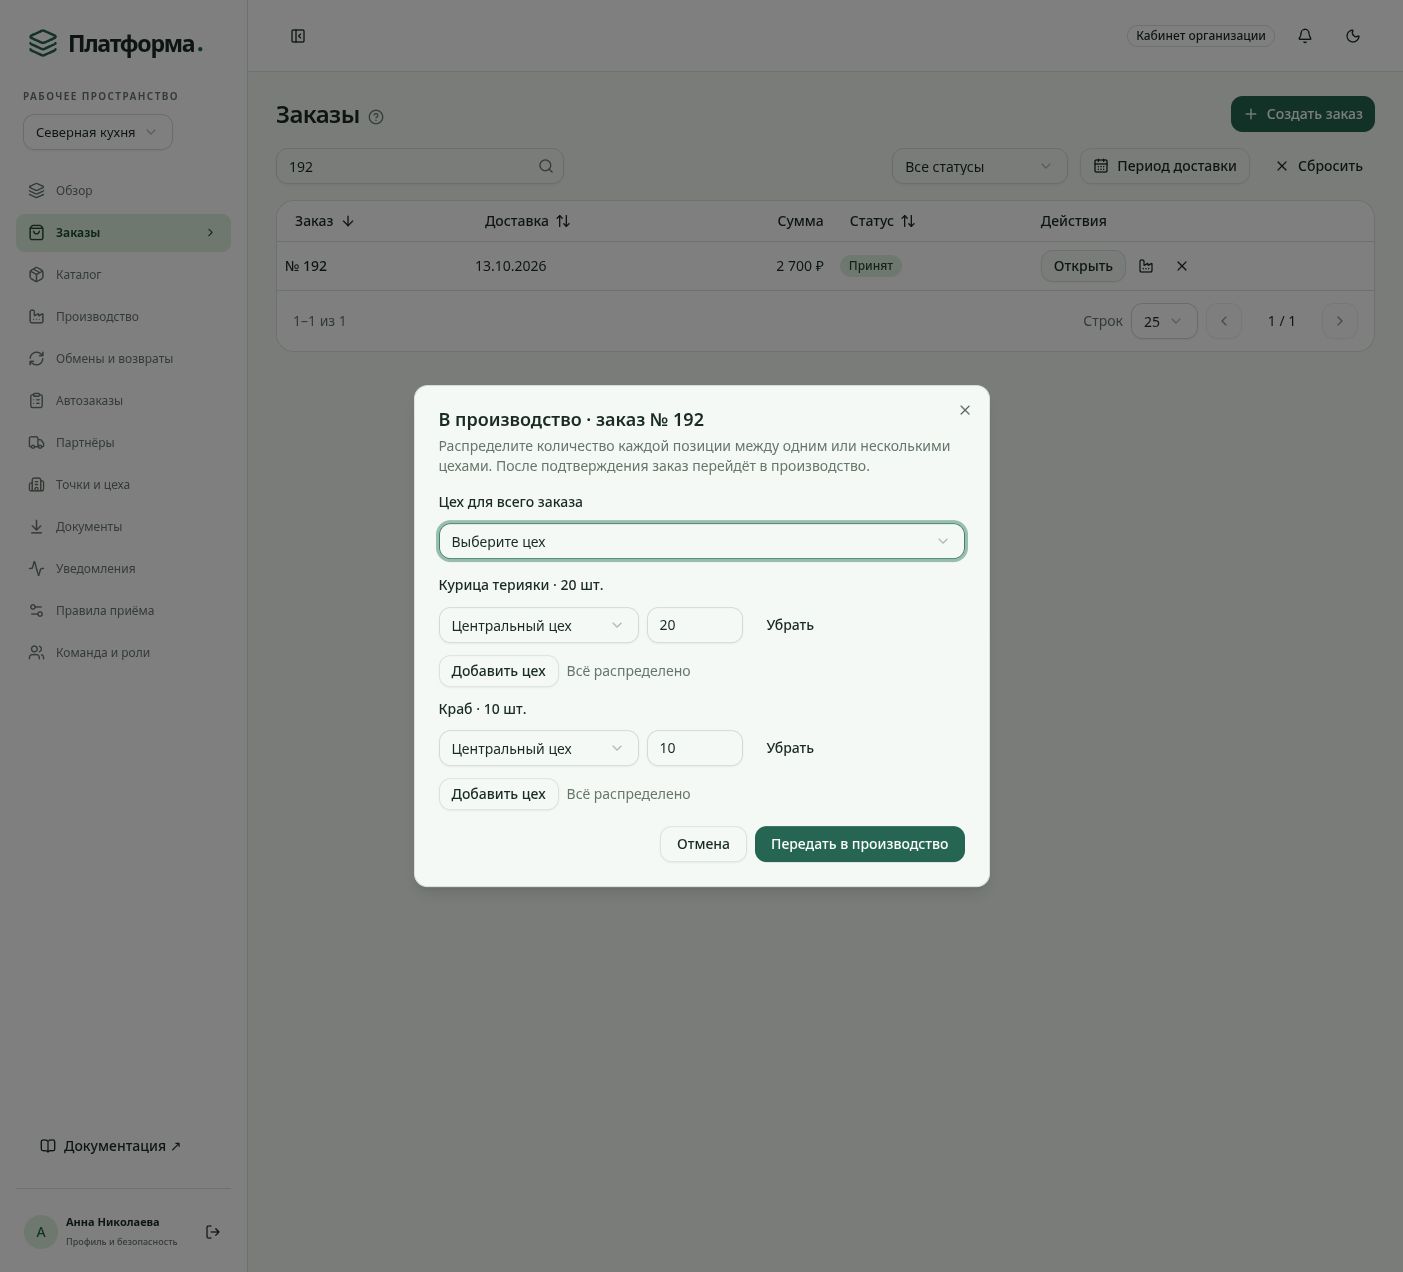Open the Период доставки date filter

[x=1164, y=166]
